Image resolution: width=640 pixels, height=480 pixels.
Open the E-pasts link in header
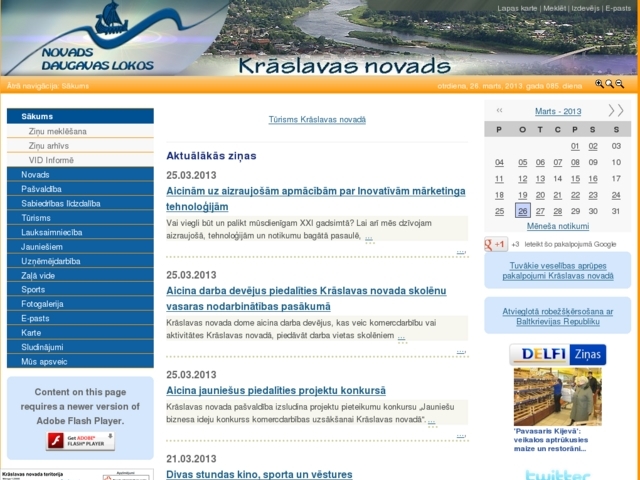[617, 8]
